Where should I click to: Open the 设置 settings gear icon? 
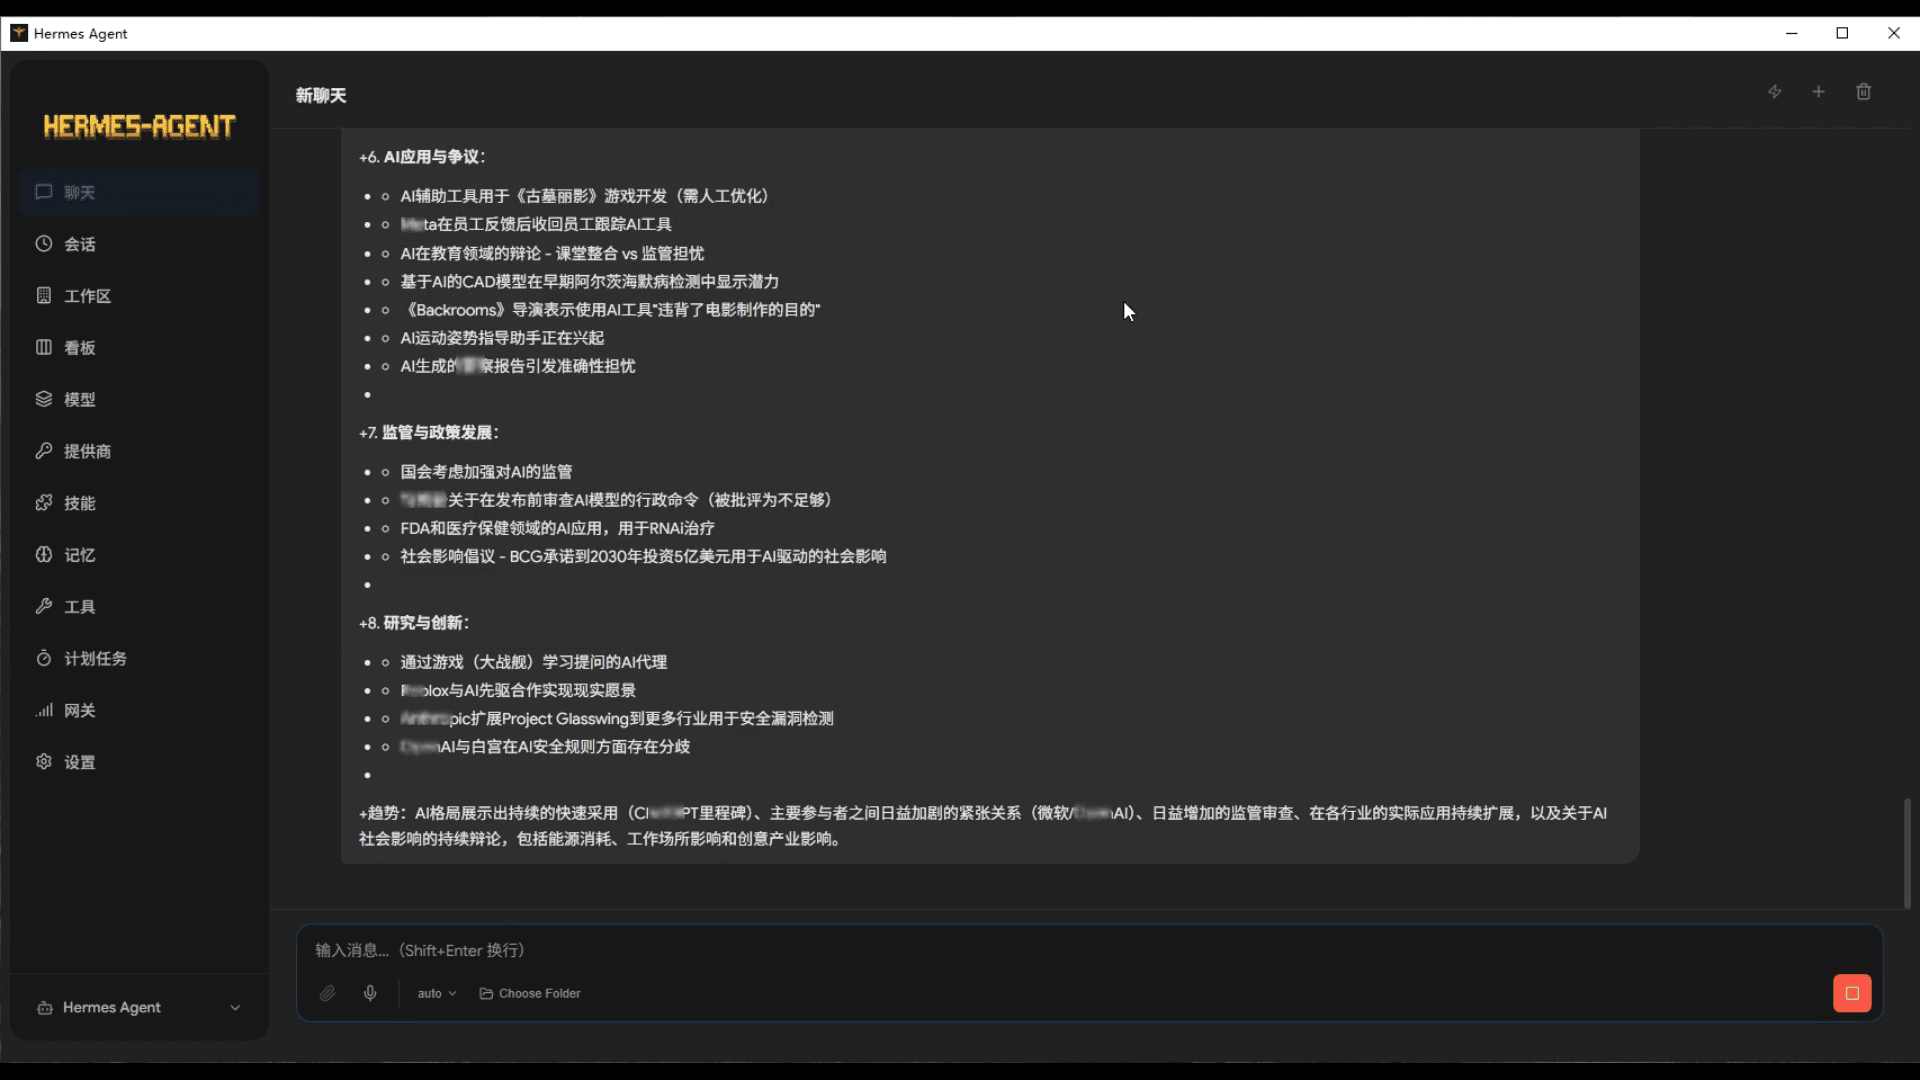44,762
